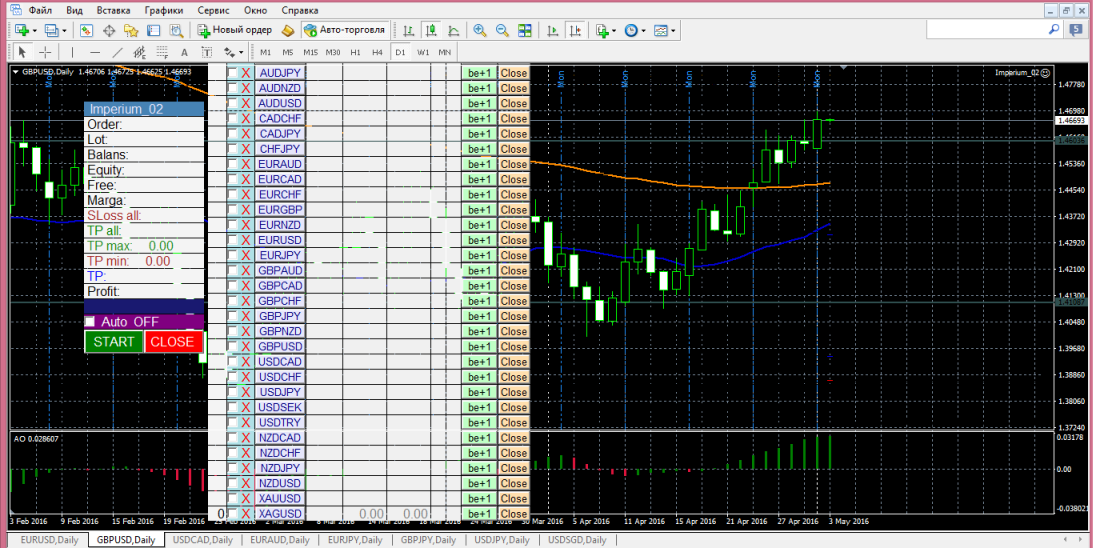Select the trendline drawing tool
This screenshot has height=548, width=1096.
tap(117, 52)
